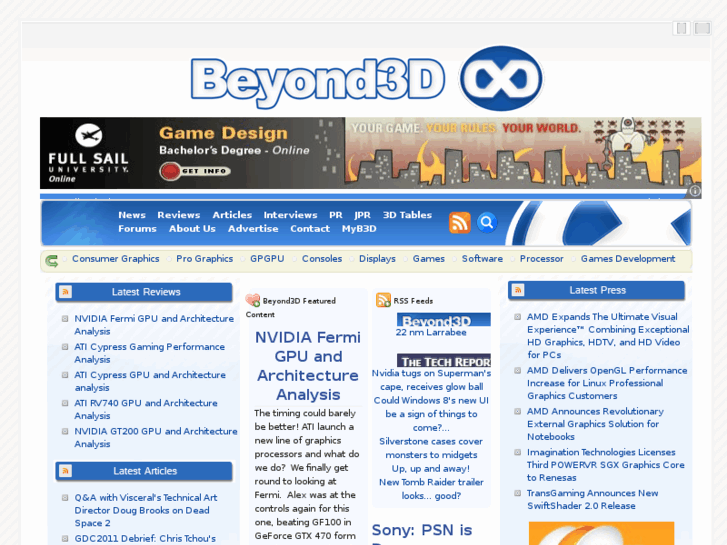Click the green back arrow in category bar

51,261
